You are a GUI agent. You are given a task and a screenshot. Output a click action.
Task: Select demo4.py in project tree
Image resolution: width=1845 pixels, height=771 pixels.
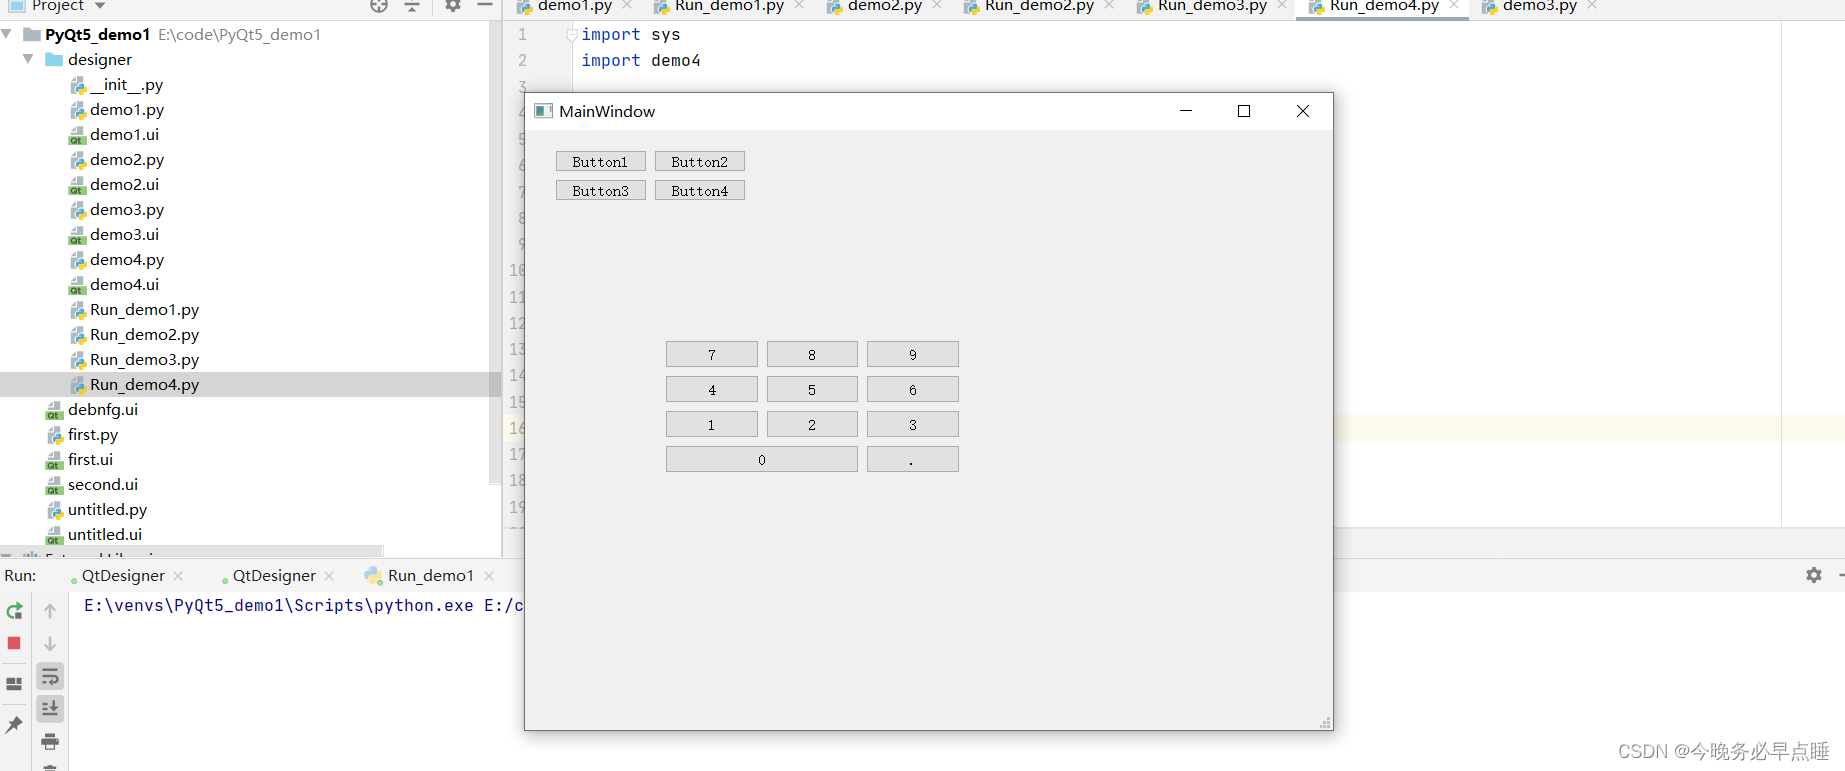coord(117,260)
